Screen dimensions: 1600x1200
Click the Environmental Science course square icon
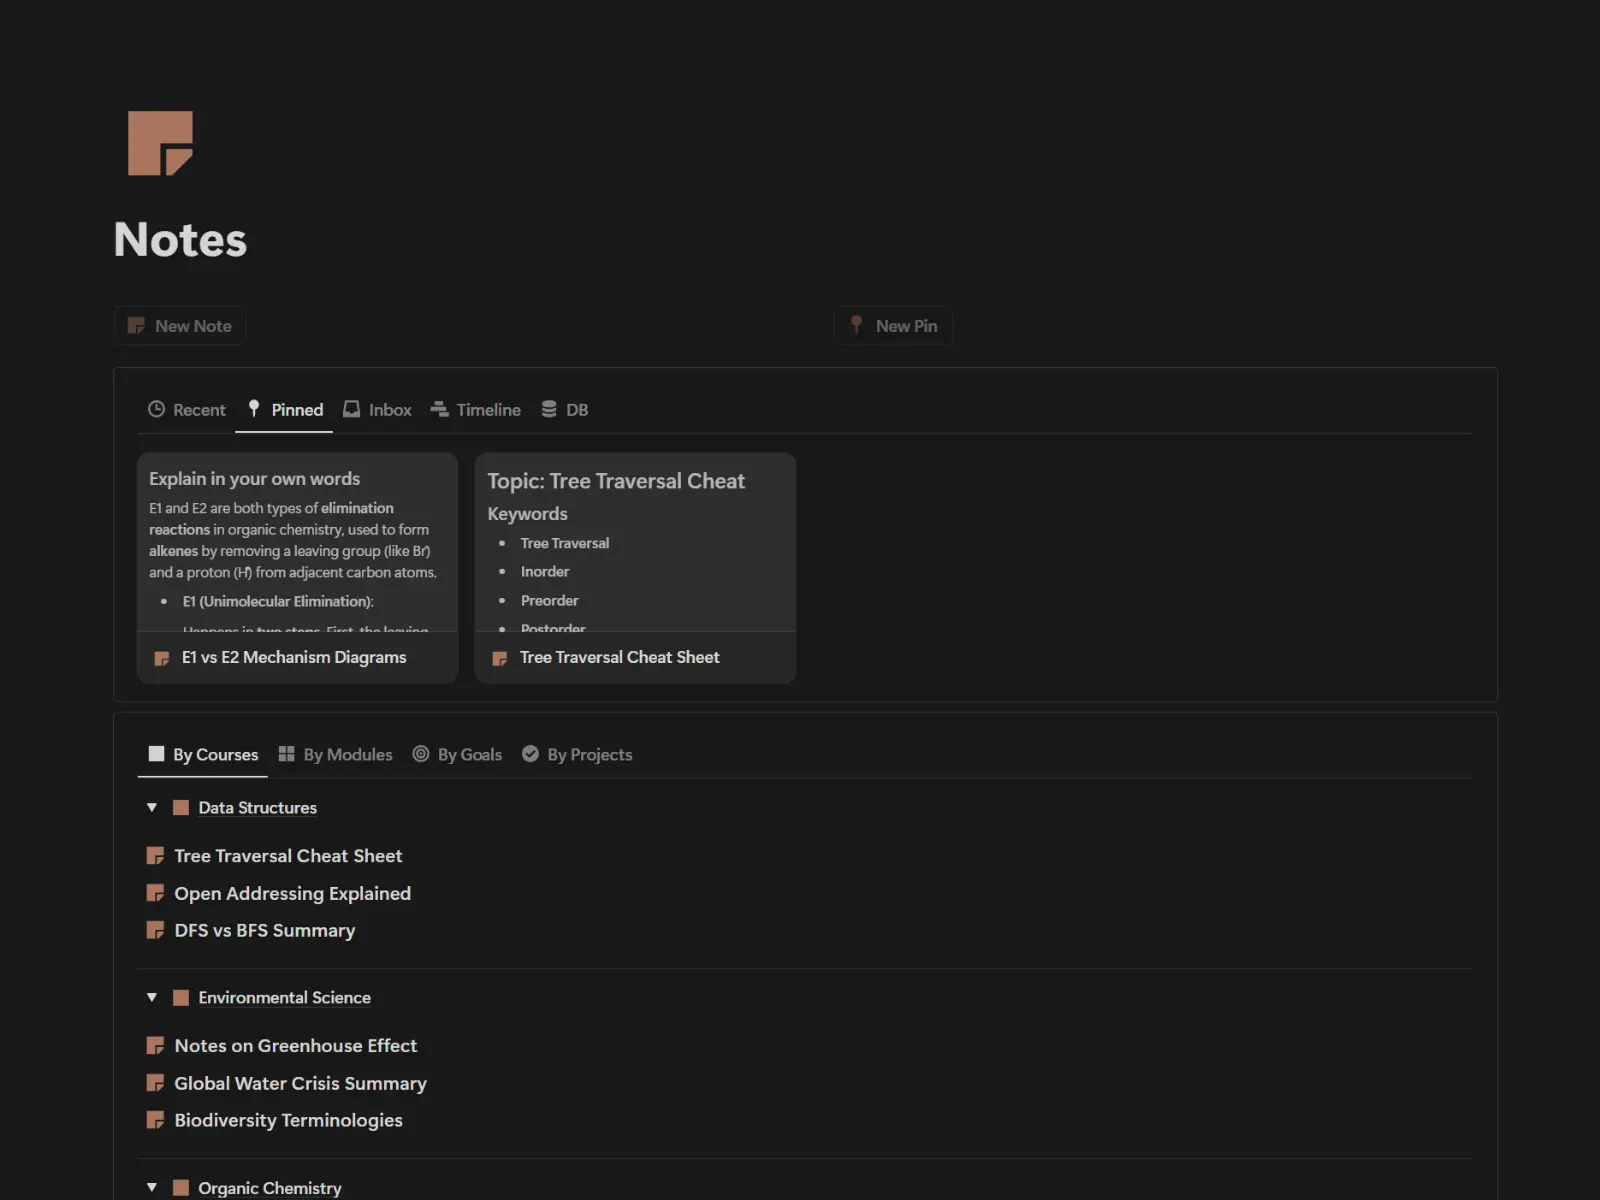tap(181, 998)
